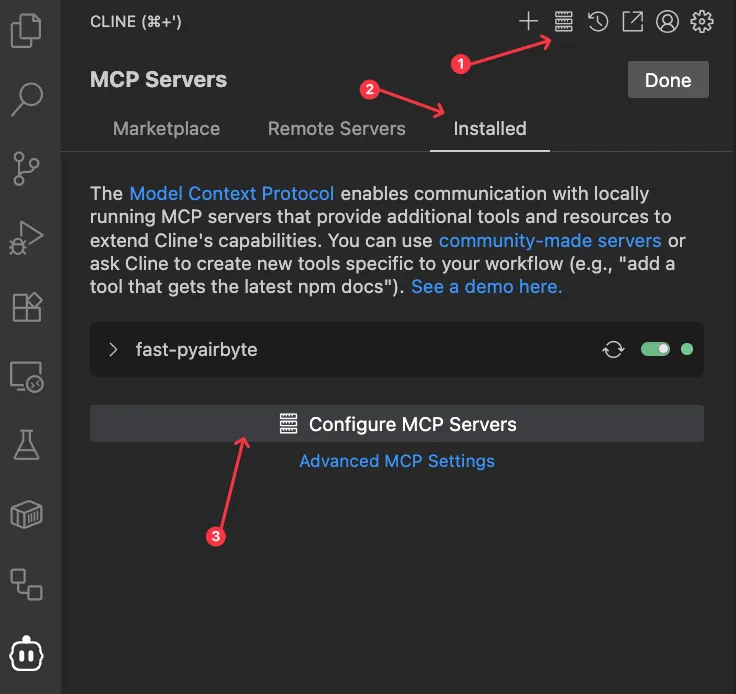This screenshot has width=736, height=694.
Task: Open the connected squares view in activity bar
Action: 26,584
